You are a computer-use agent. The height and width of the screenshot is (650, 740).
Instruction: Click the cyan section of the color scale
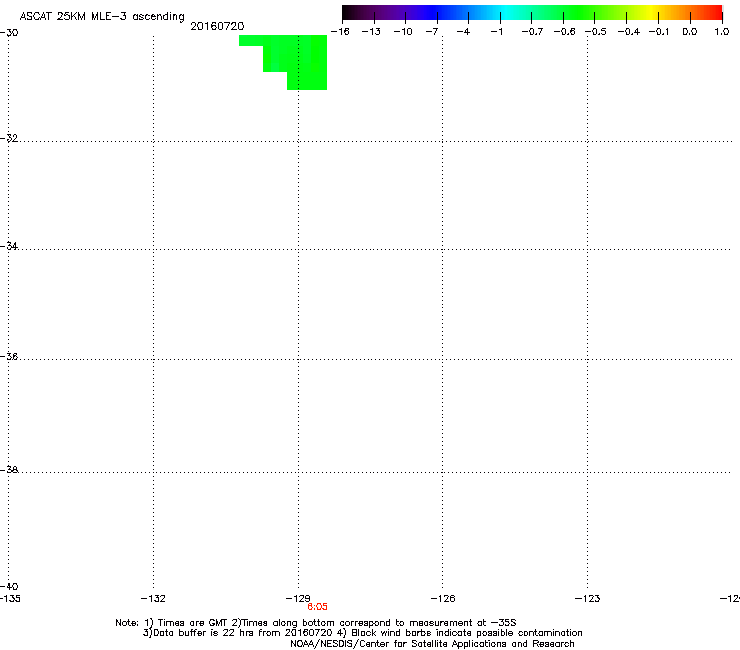(x=505, y=12)
